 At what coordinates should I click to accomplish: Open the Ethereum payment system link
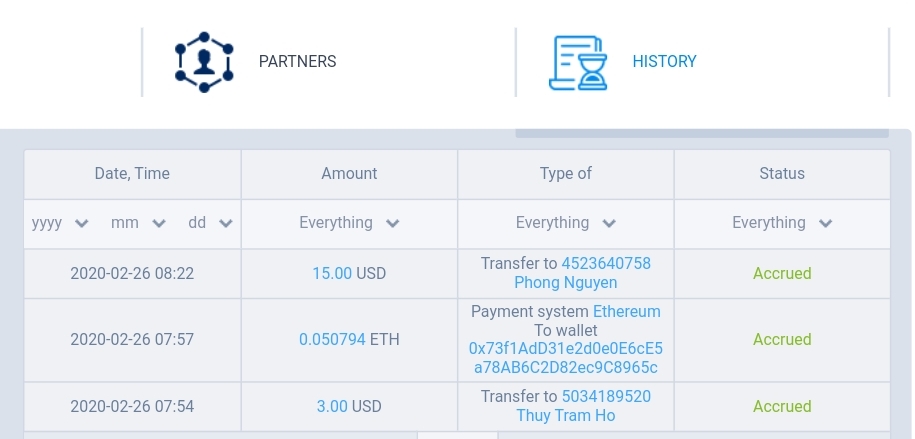coord(627,312)
